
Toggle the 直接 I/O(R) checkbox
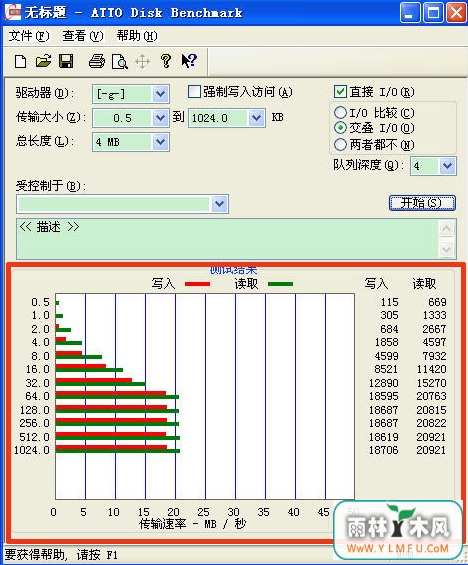click(340, 92)
